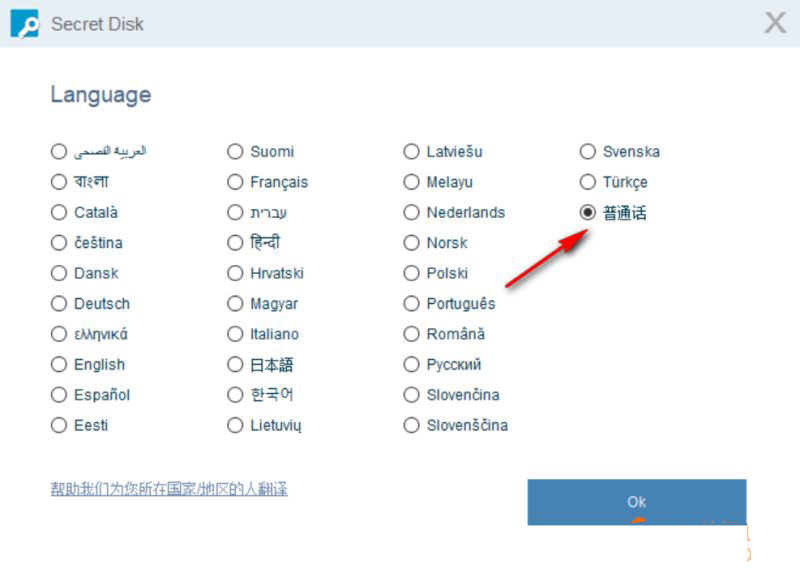
Task: Choose the Svenska radio button
Action: pyautogui.click(x=588, y=152)
